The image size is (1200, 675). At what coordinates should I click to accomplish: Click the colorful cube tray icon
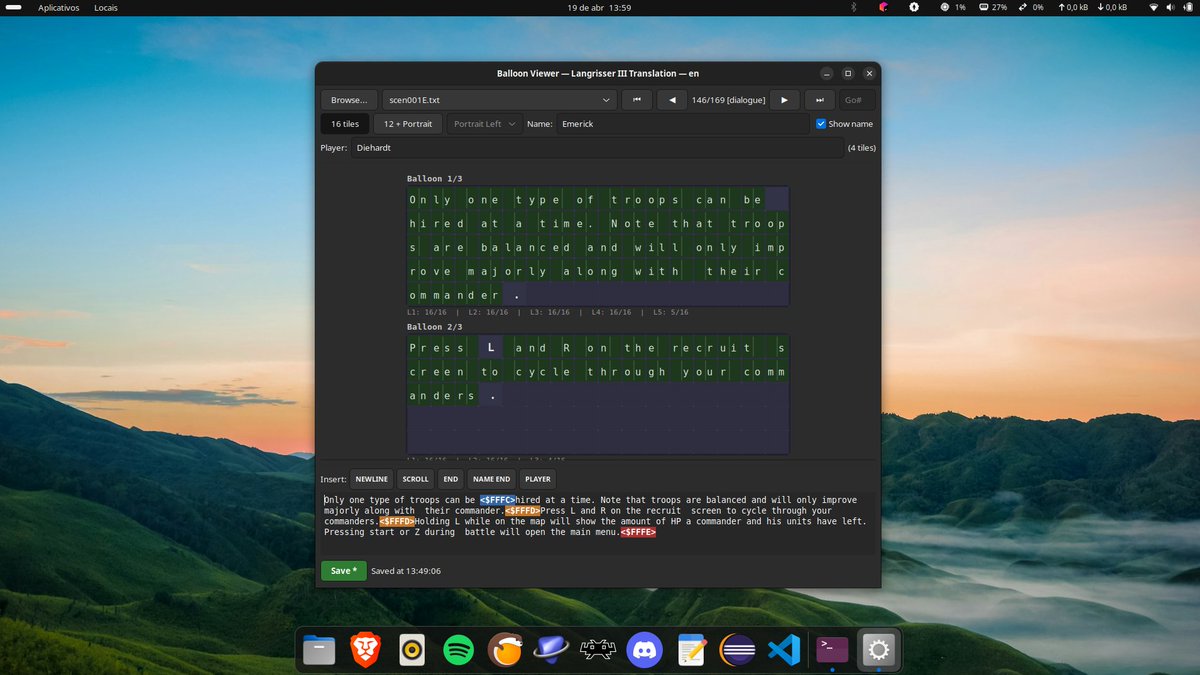point(883,7)
